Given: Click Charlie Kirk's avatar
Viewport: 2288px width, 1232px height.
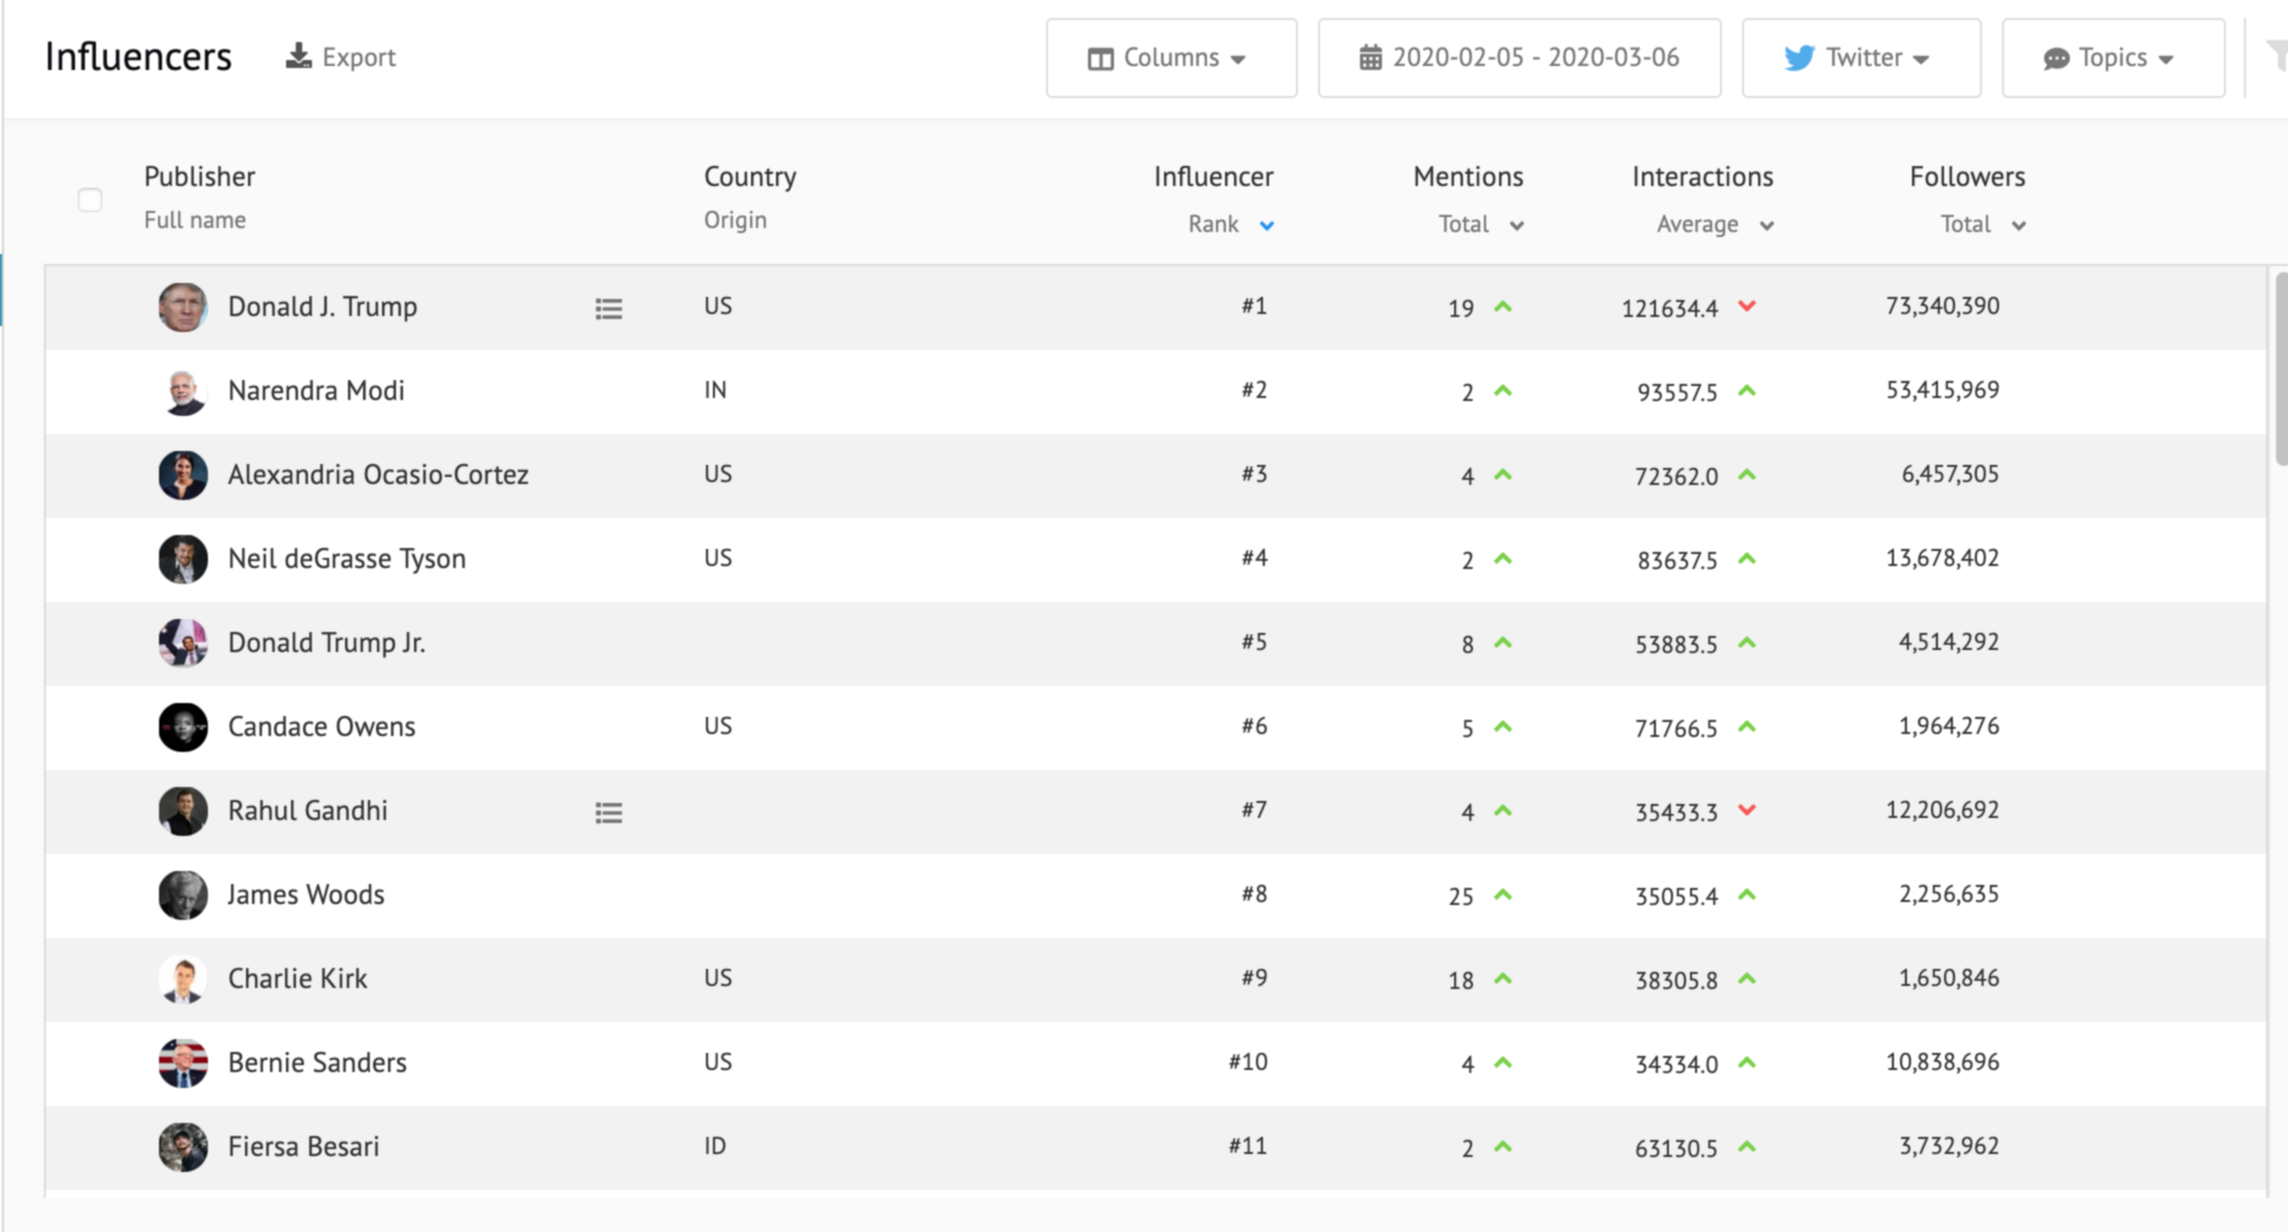Looking at the screenshot, I should (x=183, y=979).
